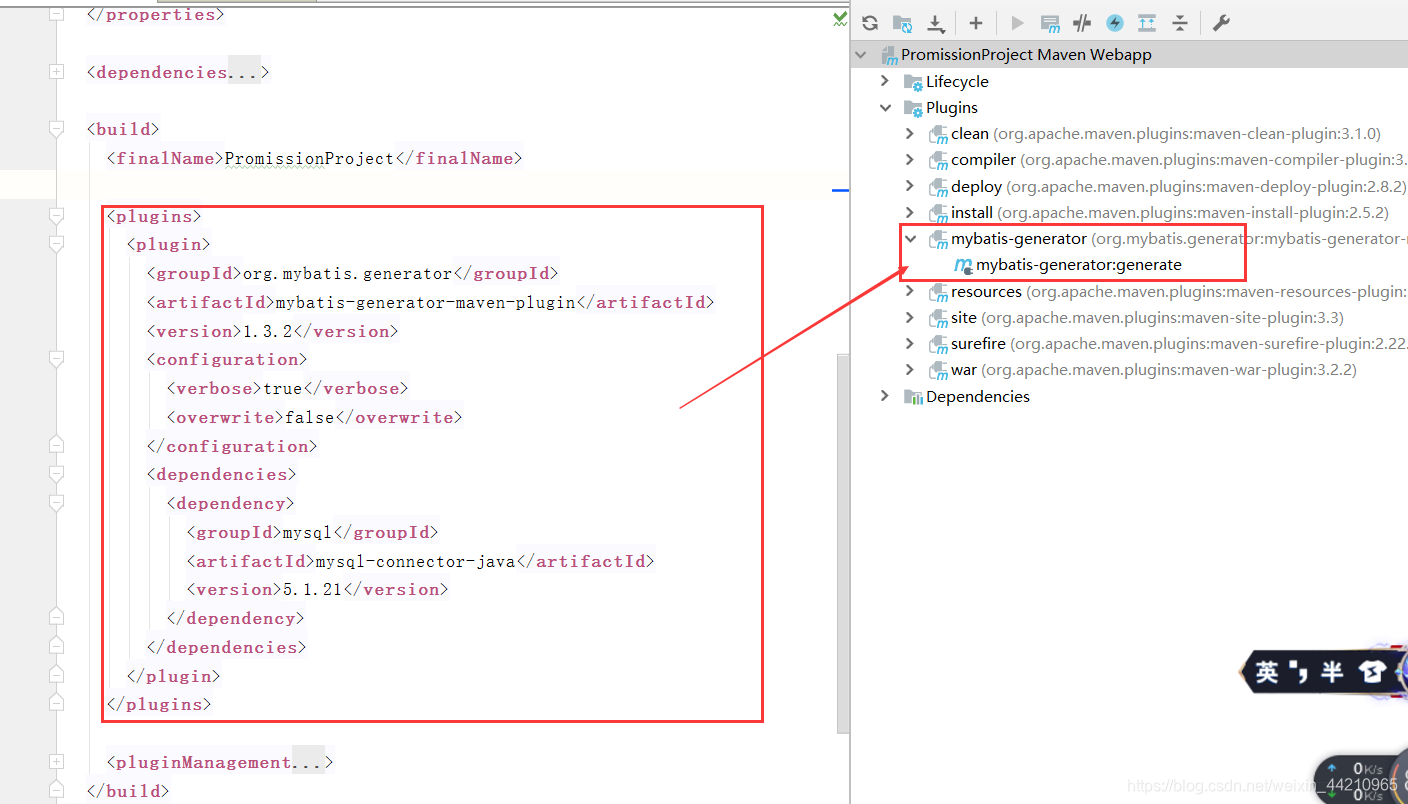Click the editor vertical scrollbar thumb

[844, 545]
